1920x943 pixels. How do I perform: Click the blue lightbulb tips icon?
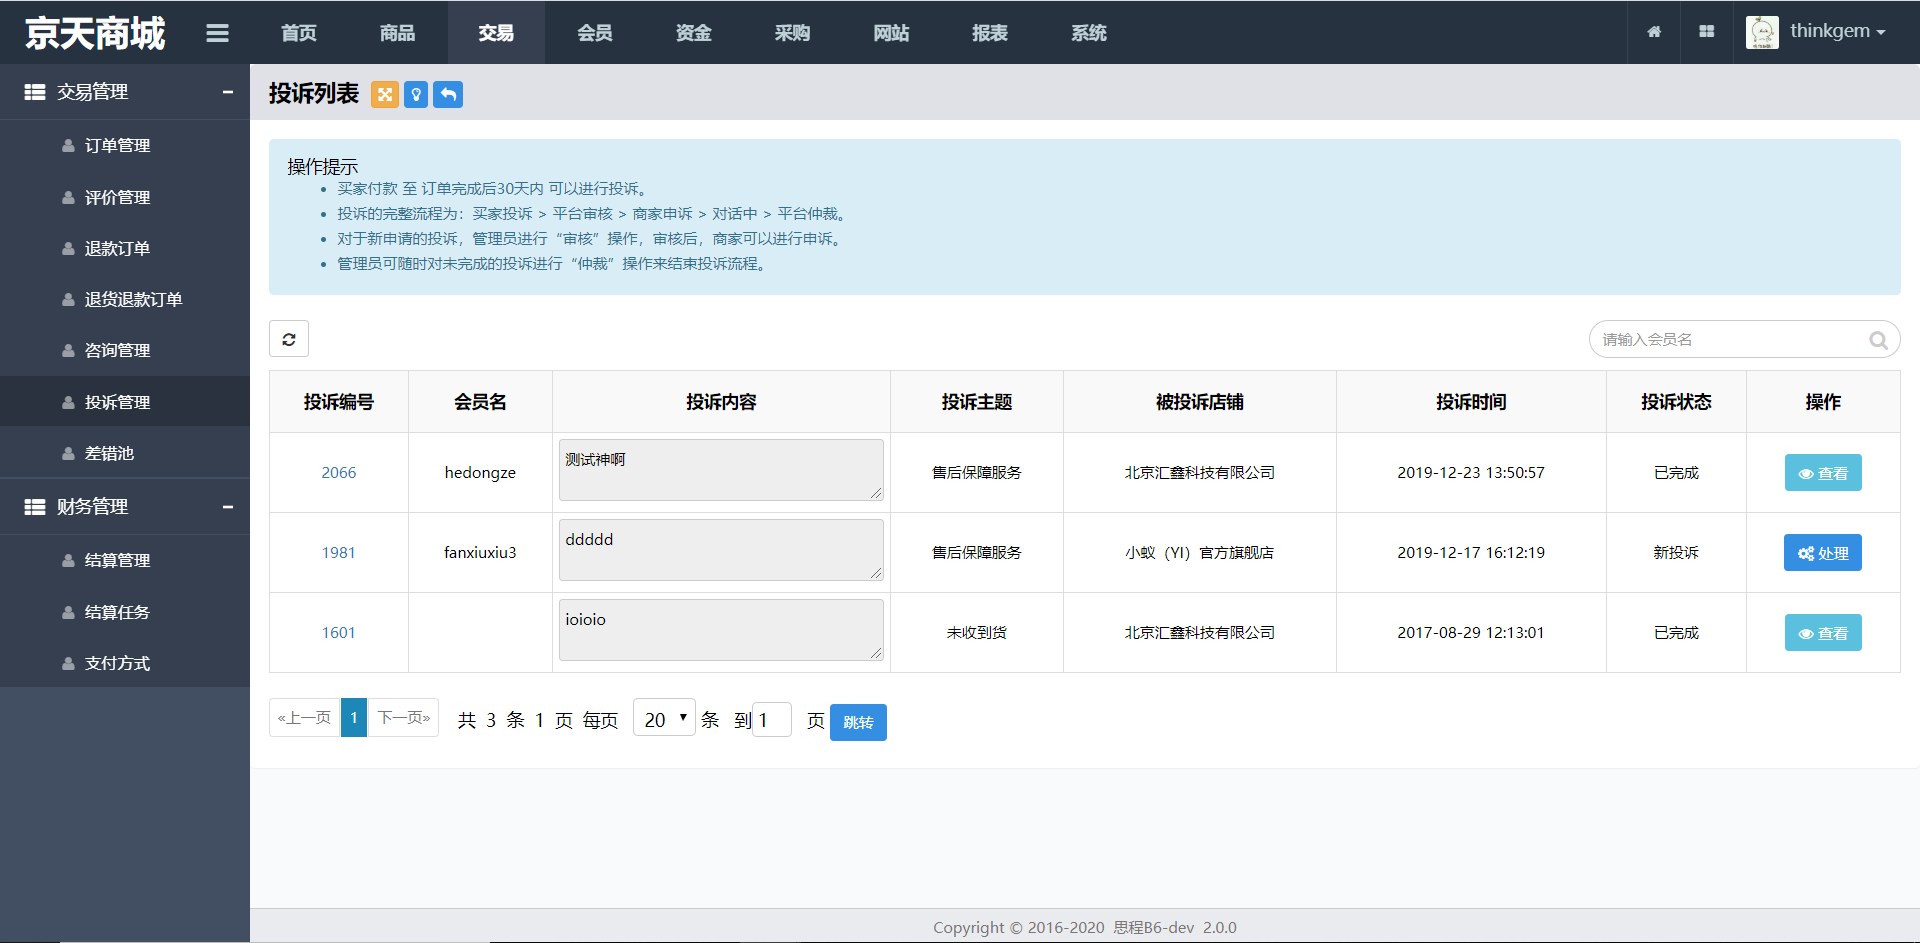pyautogui.click(x=416, y=95)
